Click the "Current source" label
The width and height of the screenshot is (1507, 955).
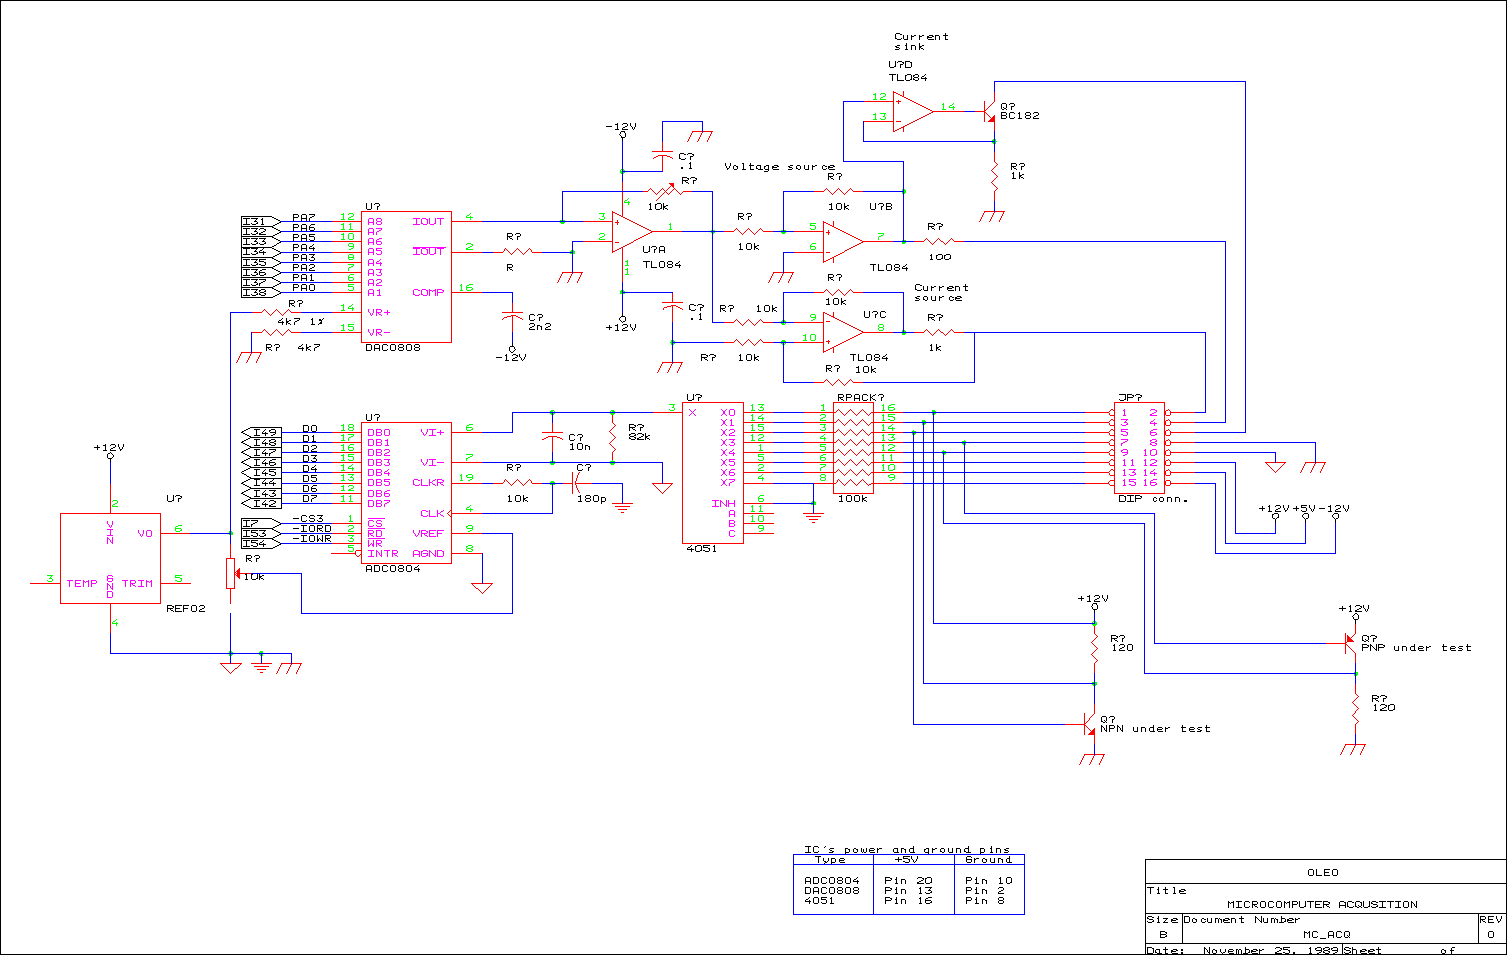(x=941, y=292)
